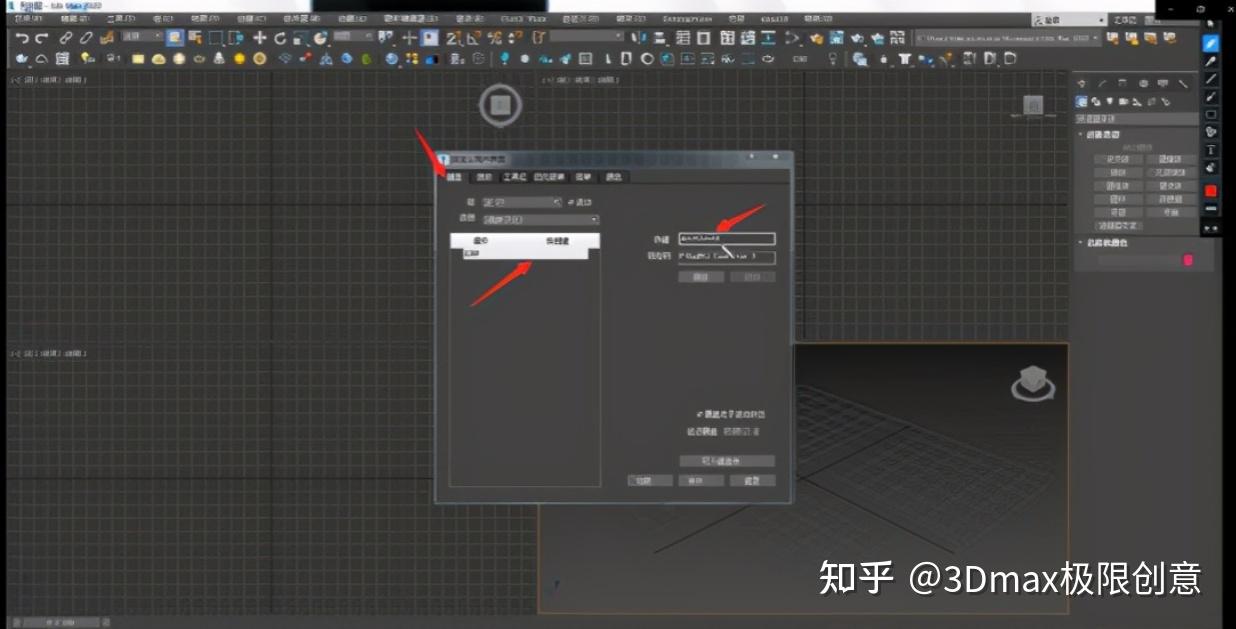Select the Select and Rotate tool

pyautogui.click(x=280, y=40)
